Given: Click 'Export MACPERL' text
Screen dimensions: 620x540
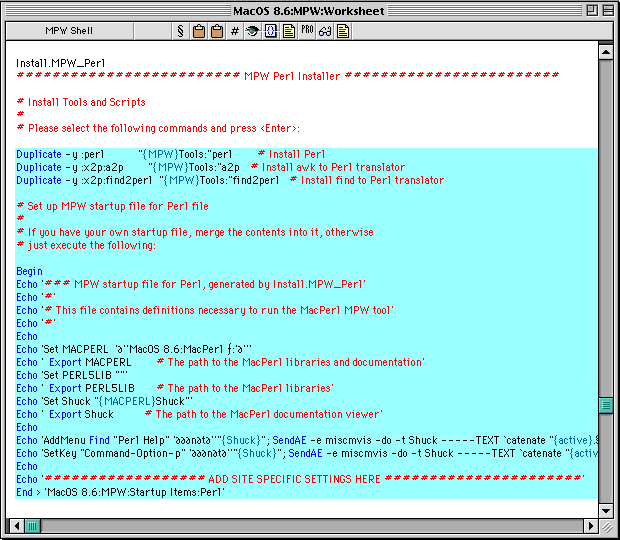Looking at the screenshot, I should coord(90,363).
